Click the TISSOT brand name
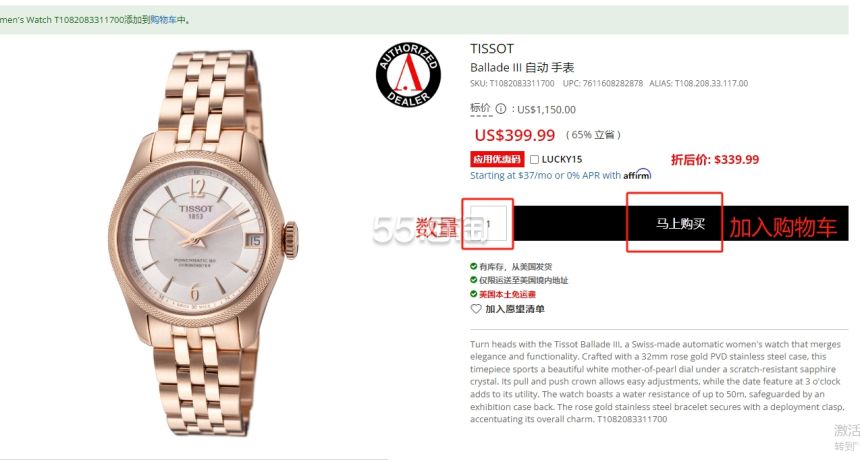The width and height of the screenshot is (860, 460). 492,49
